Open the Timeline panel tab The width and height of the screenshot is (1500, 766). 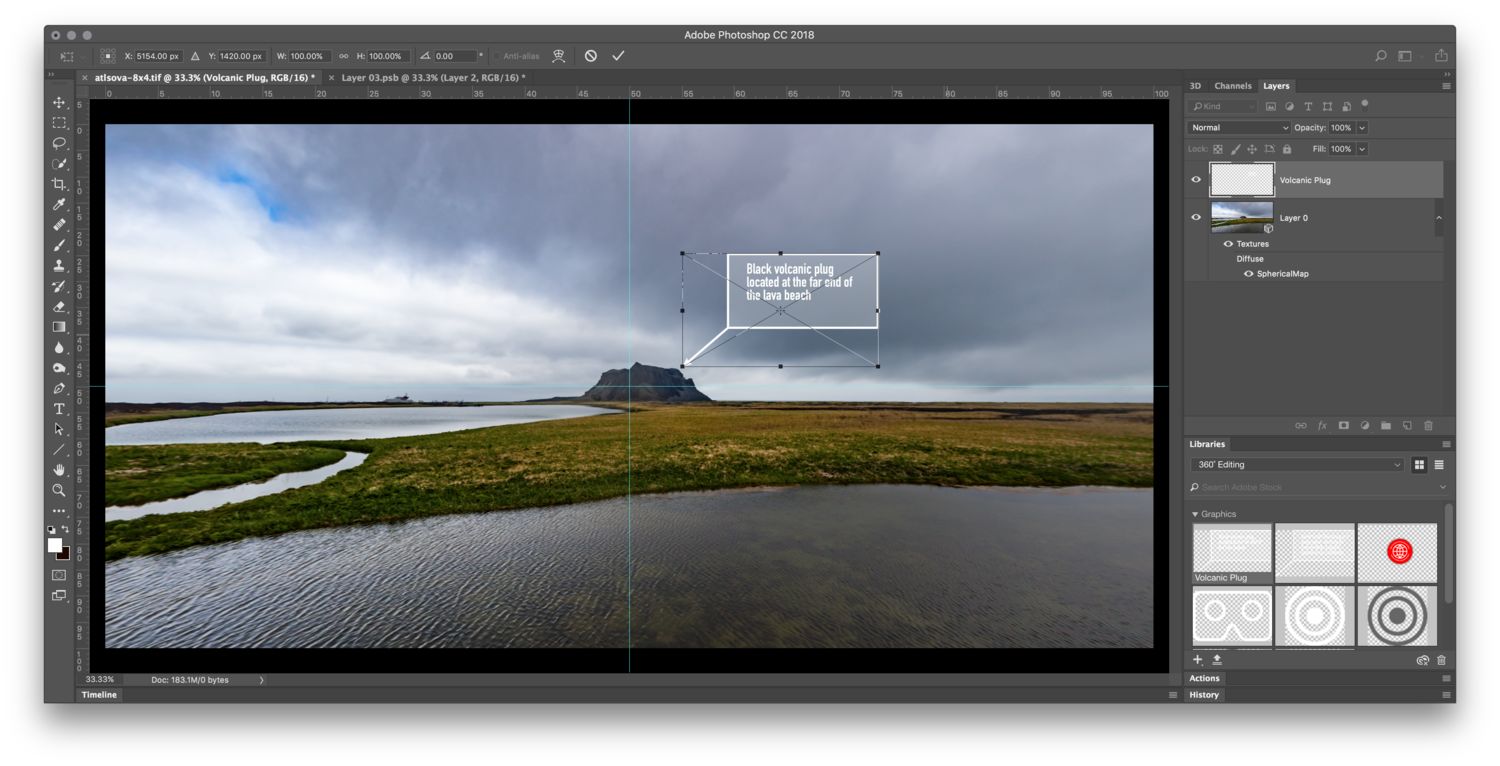coord(99,695)
